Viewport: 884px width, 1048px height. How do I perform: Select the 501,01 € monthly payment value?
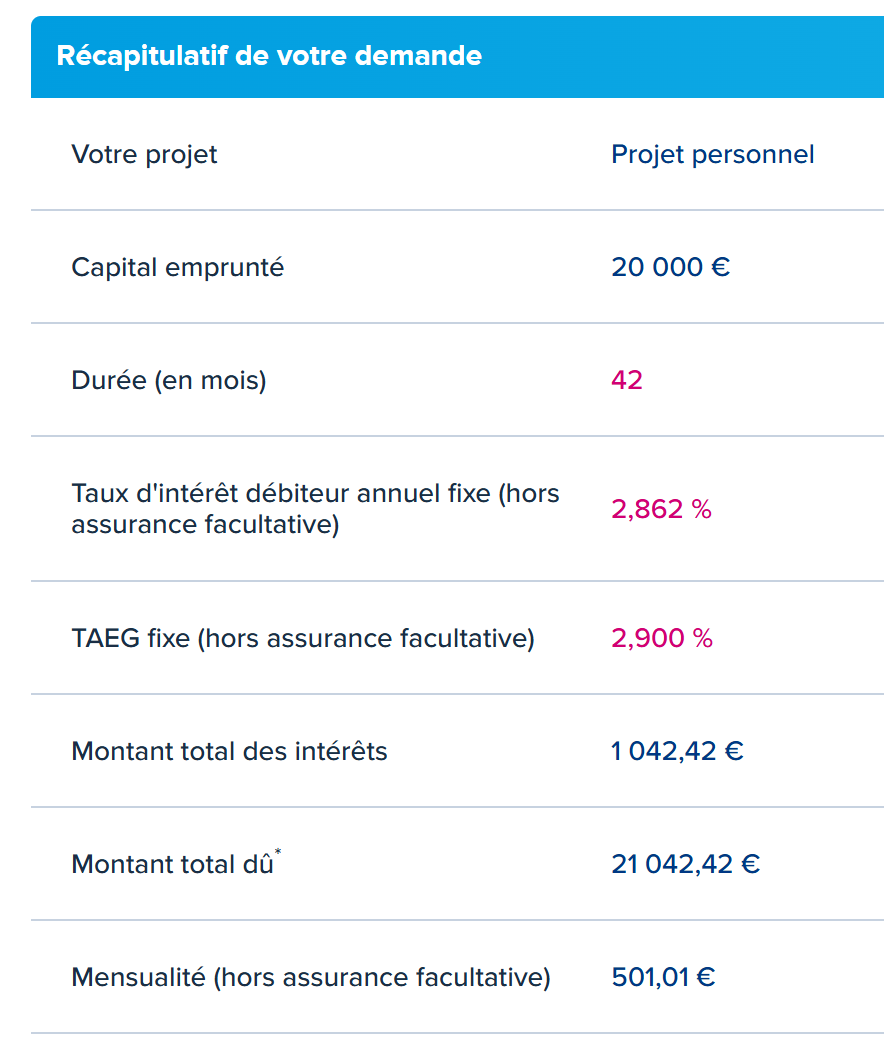[x=663, y=977]
